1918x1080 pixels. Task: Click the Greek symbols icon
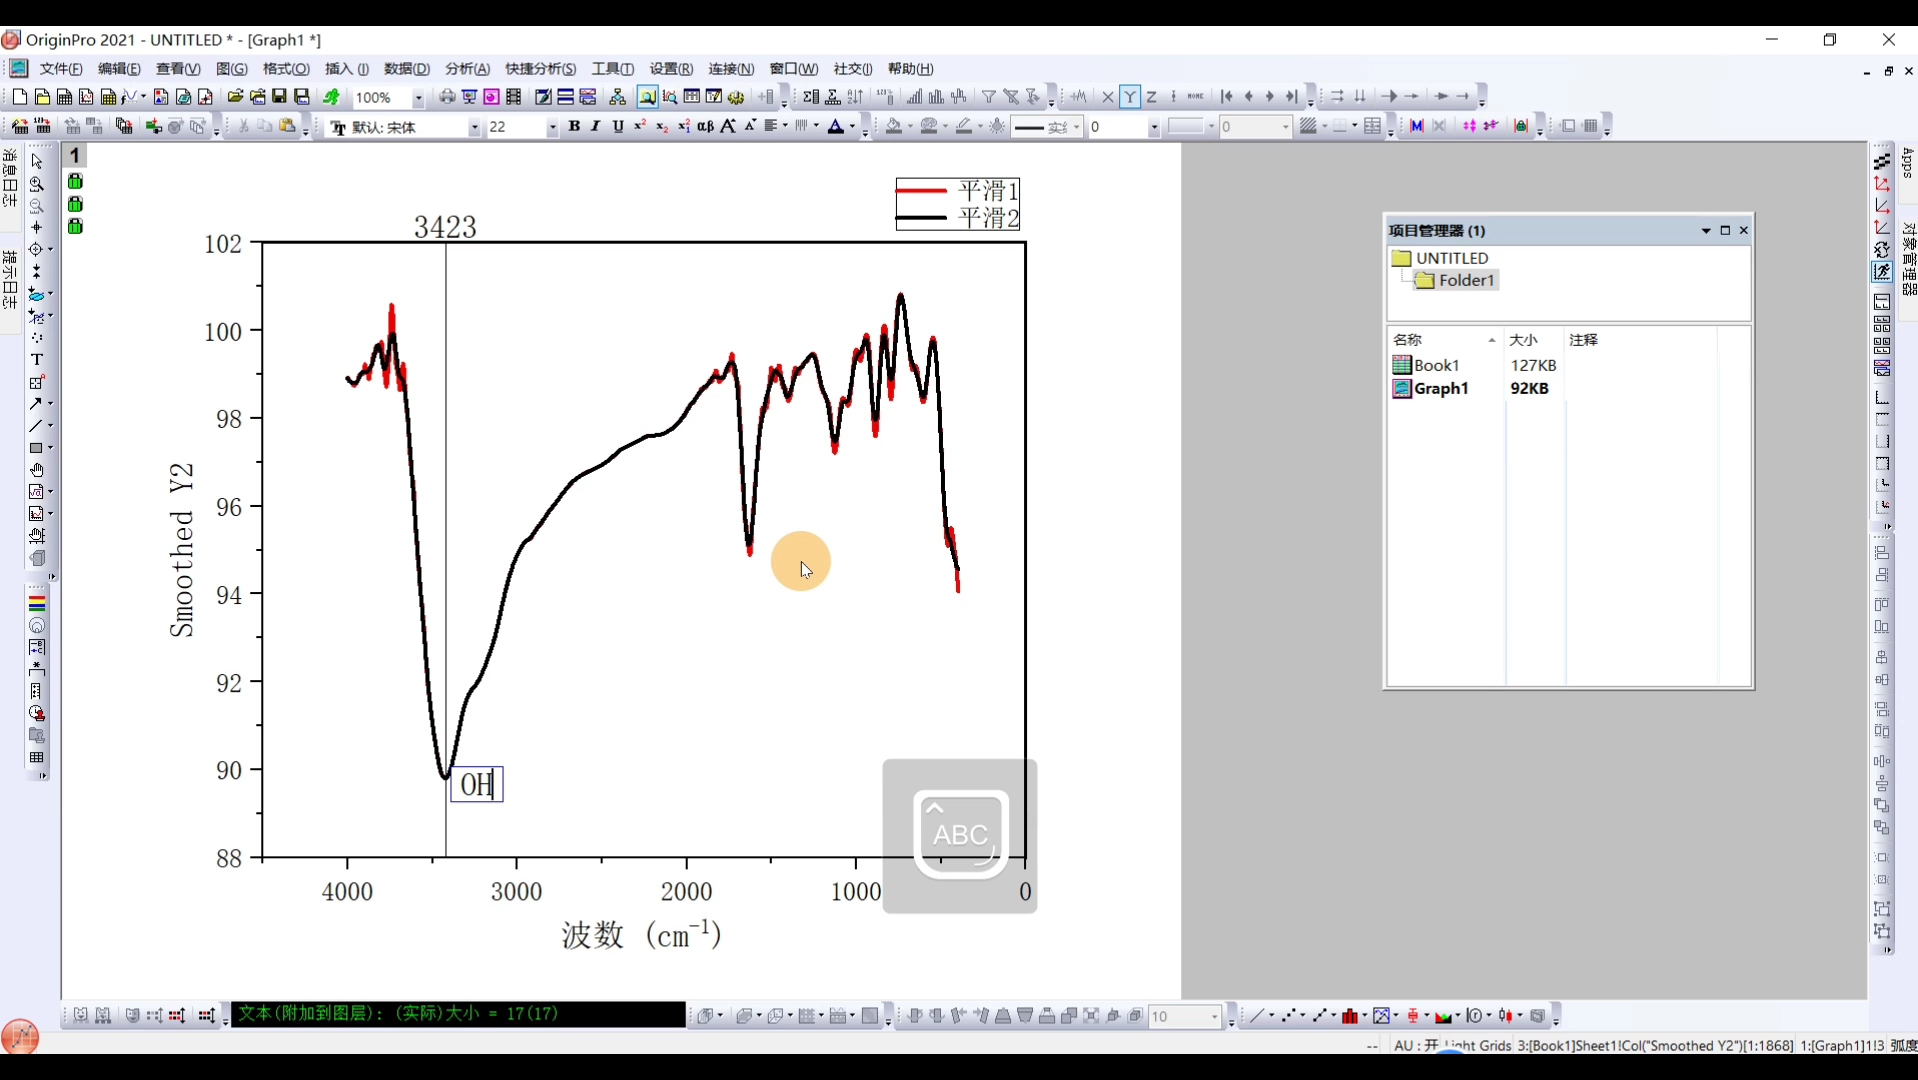click(706, 126)
